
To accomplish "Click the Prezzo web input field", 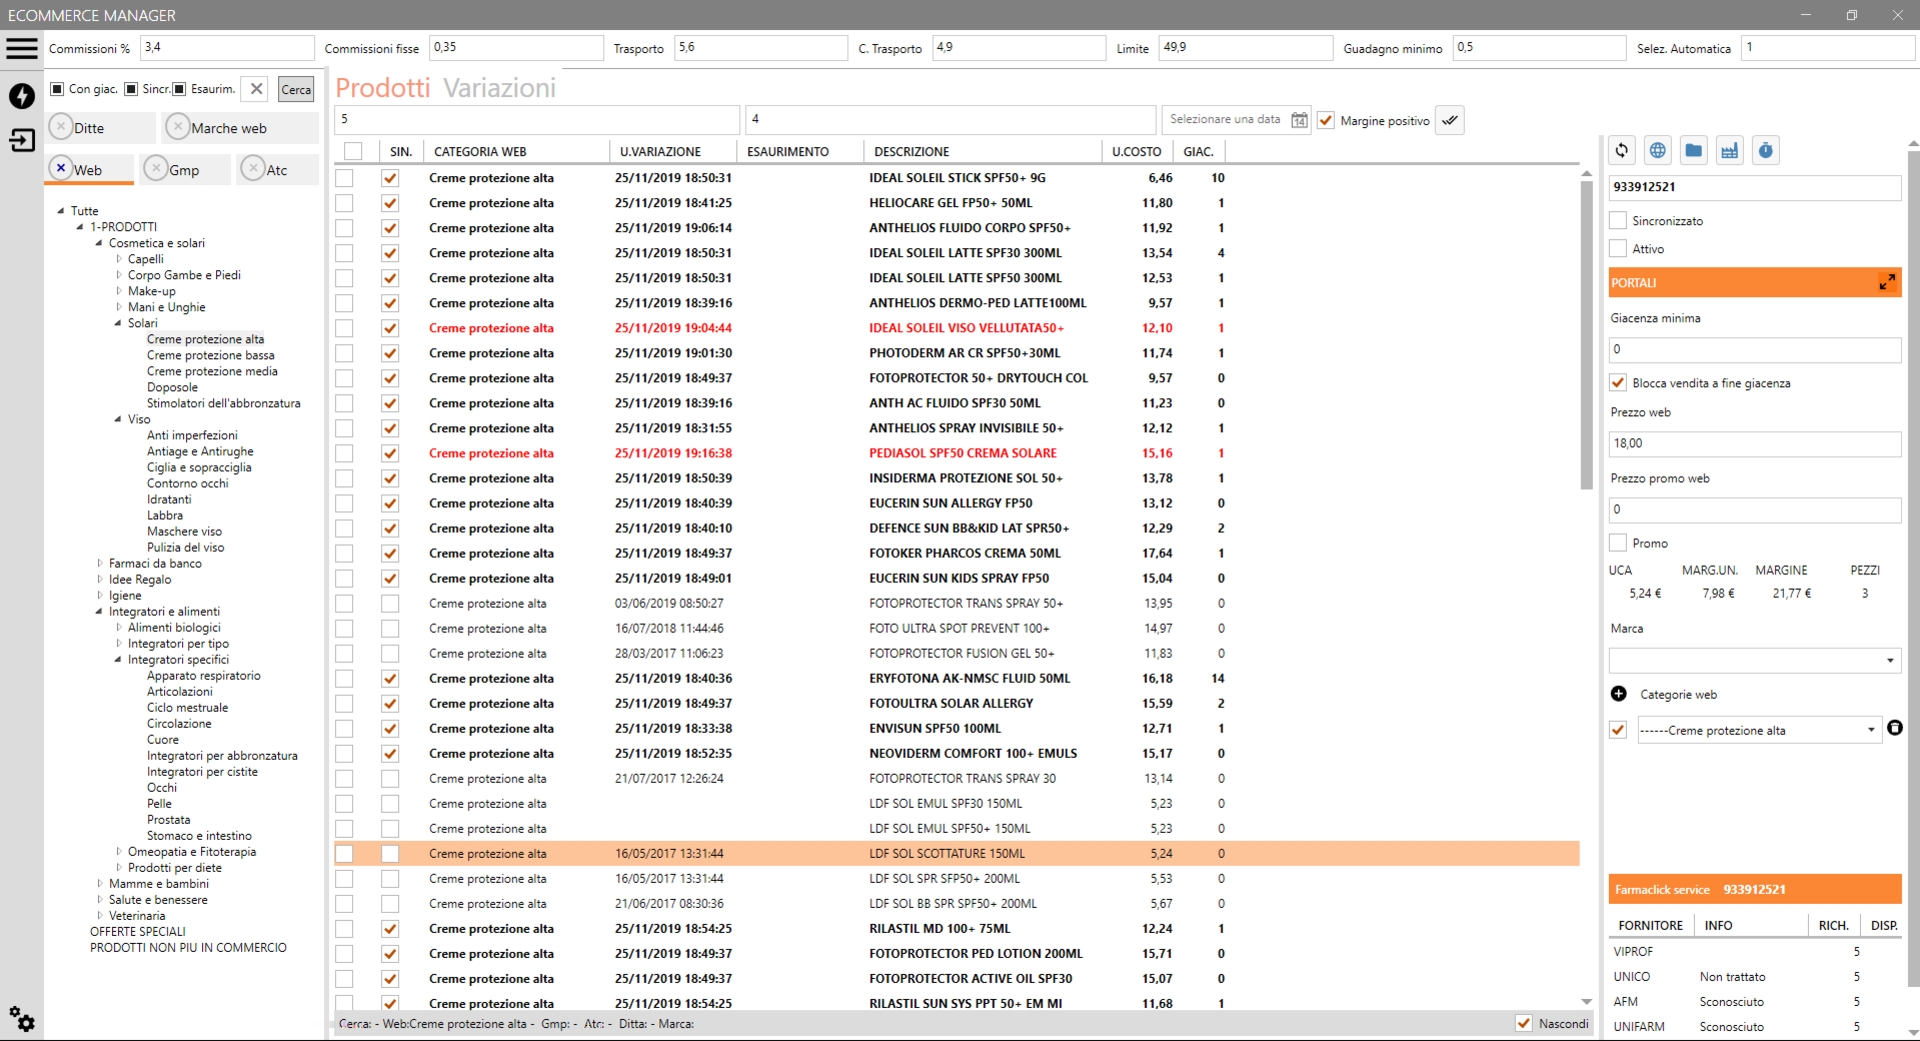I will 1754,444.
